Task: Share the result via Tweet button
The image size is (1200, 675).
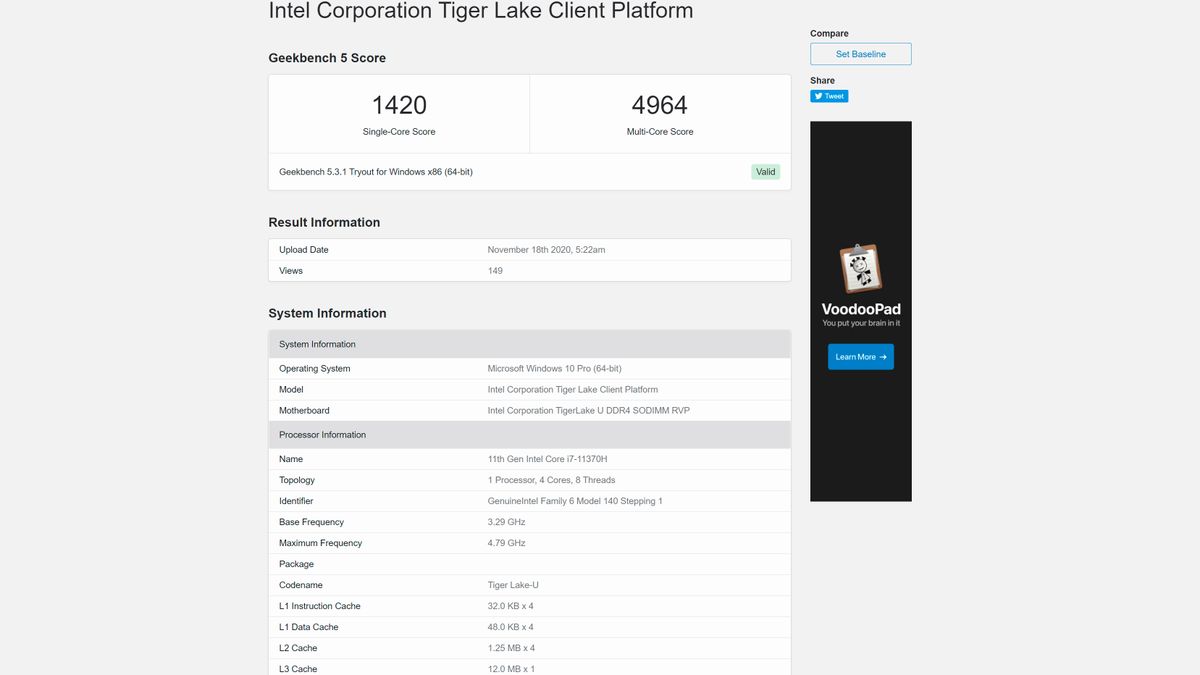Action: [829, 96]
